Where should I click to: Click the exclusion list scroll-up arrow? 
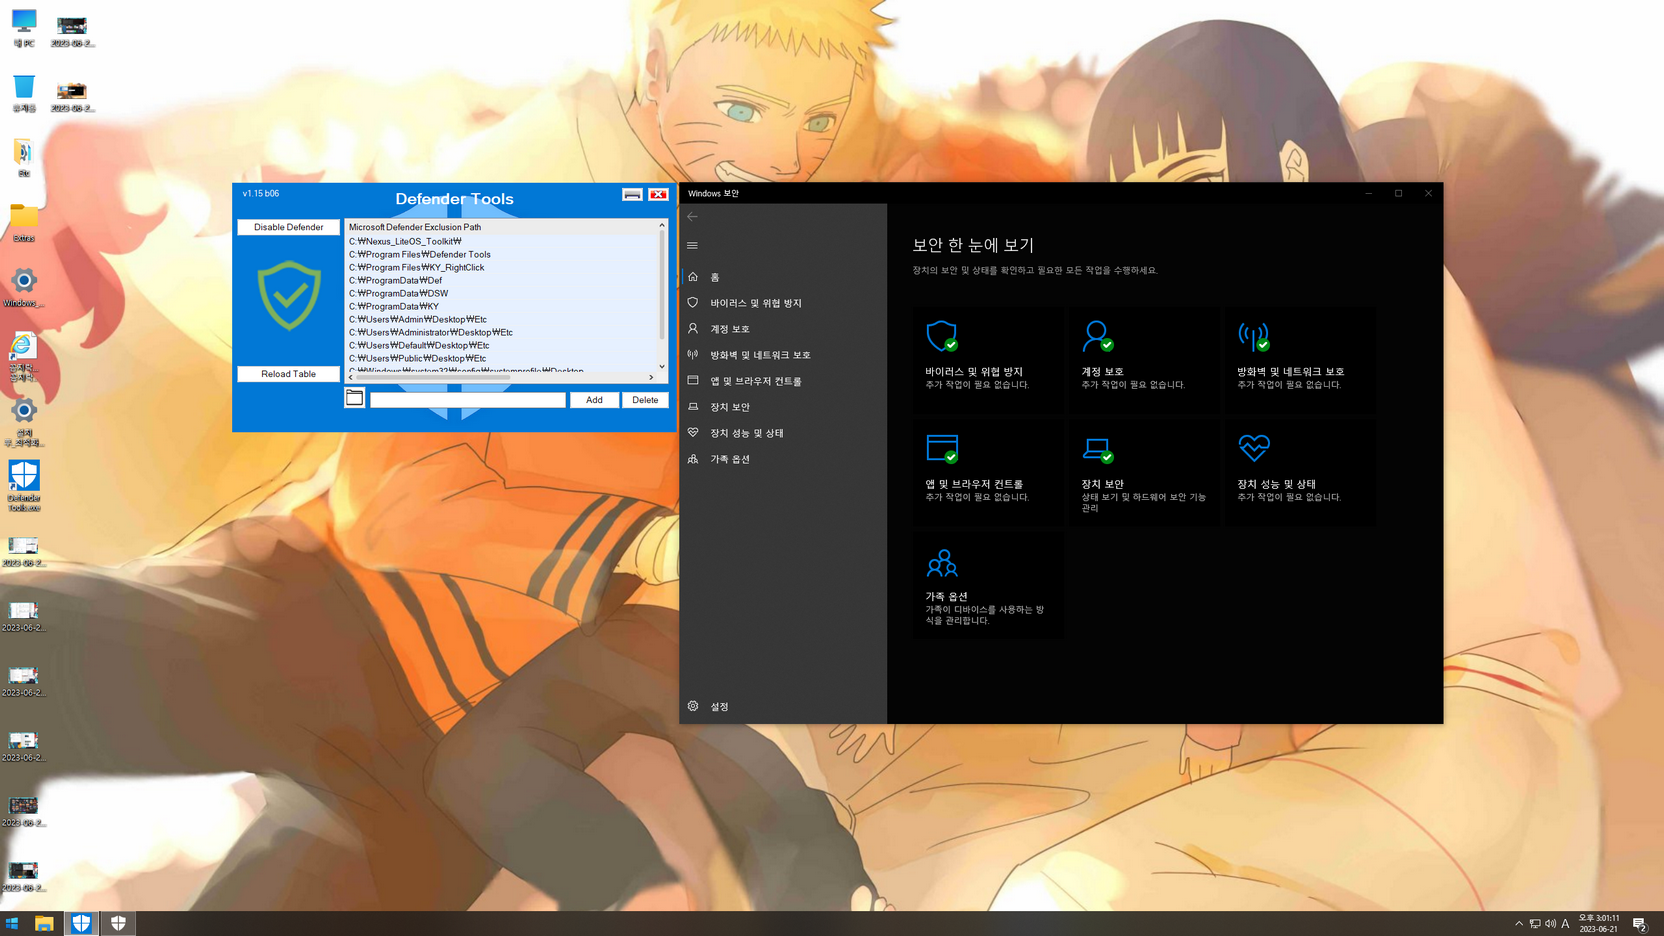[662, 226]
